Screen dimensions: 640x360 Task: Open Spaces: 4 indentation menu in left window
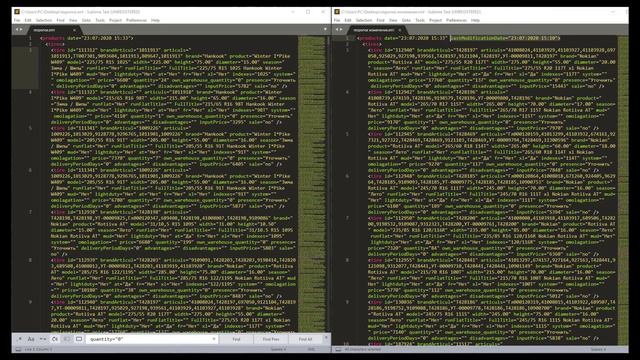[x=278, y=349]
